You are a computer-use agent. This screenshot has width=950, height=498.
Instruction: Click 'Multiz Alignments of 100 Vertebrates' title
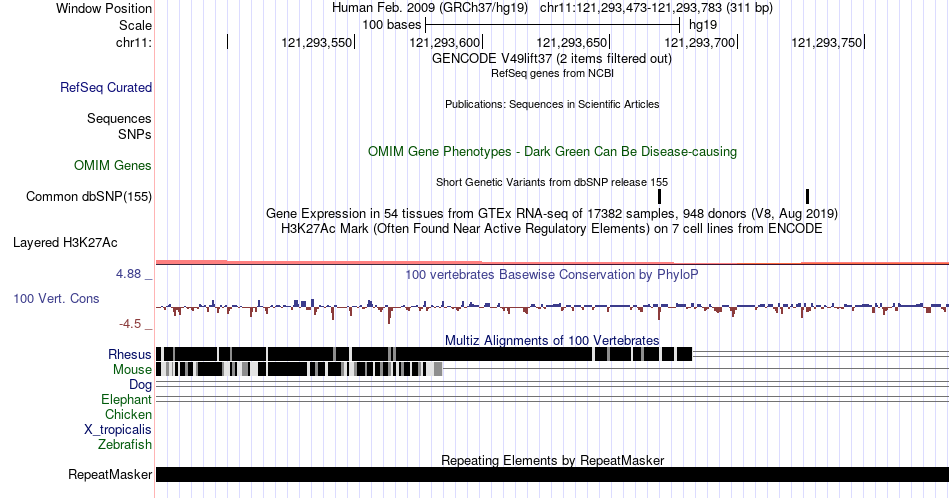[552, 340]
